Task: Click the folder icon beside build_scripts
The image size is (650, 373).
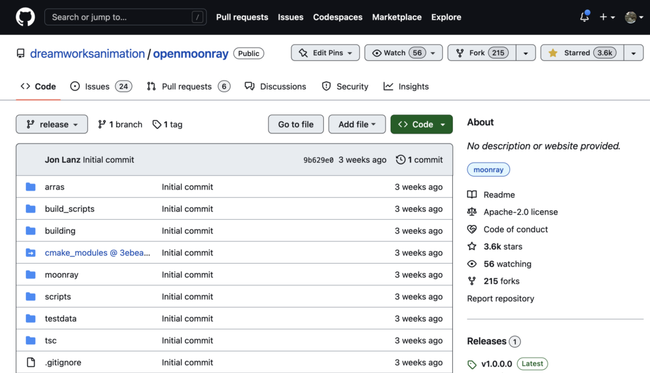Action: pos(31,208)
